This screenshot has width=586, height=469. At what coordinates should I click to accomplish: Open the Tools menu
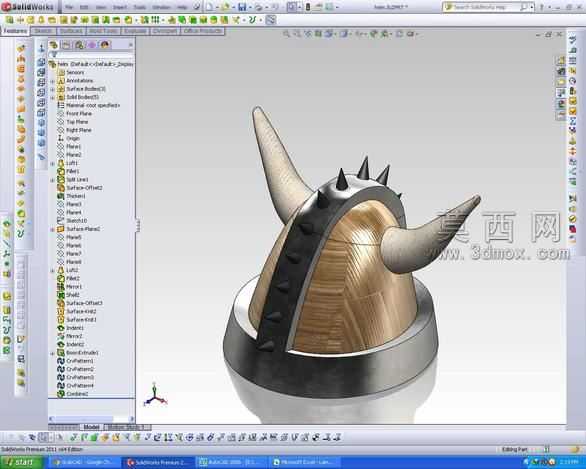pyautogui.click(x=140, y=7)
